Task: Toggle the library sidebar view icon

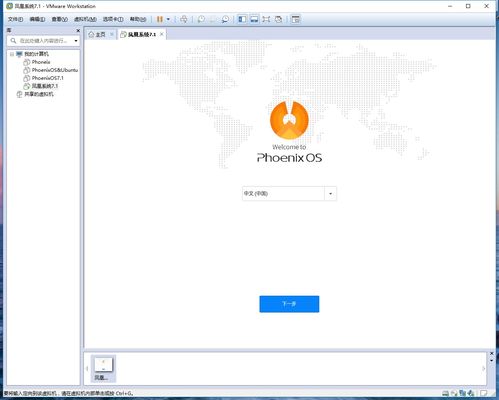Action: [242, 19]
